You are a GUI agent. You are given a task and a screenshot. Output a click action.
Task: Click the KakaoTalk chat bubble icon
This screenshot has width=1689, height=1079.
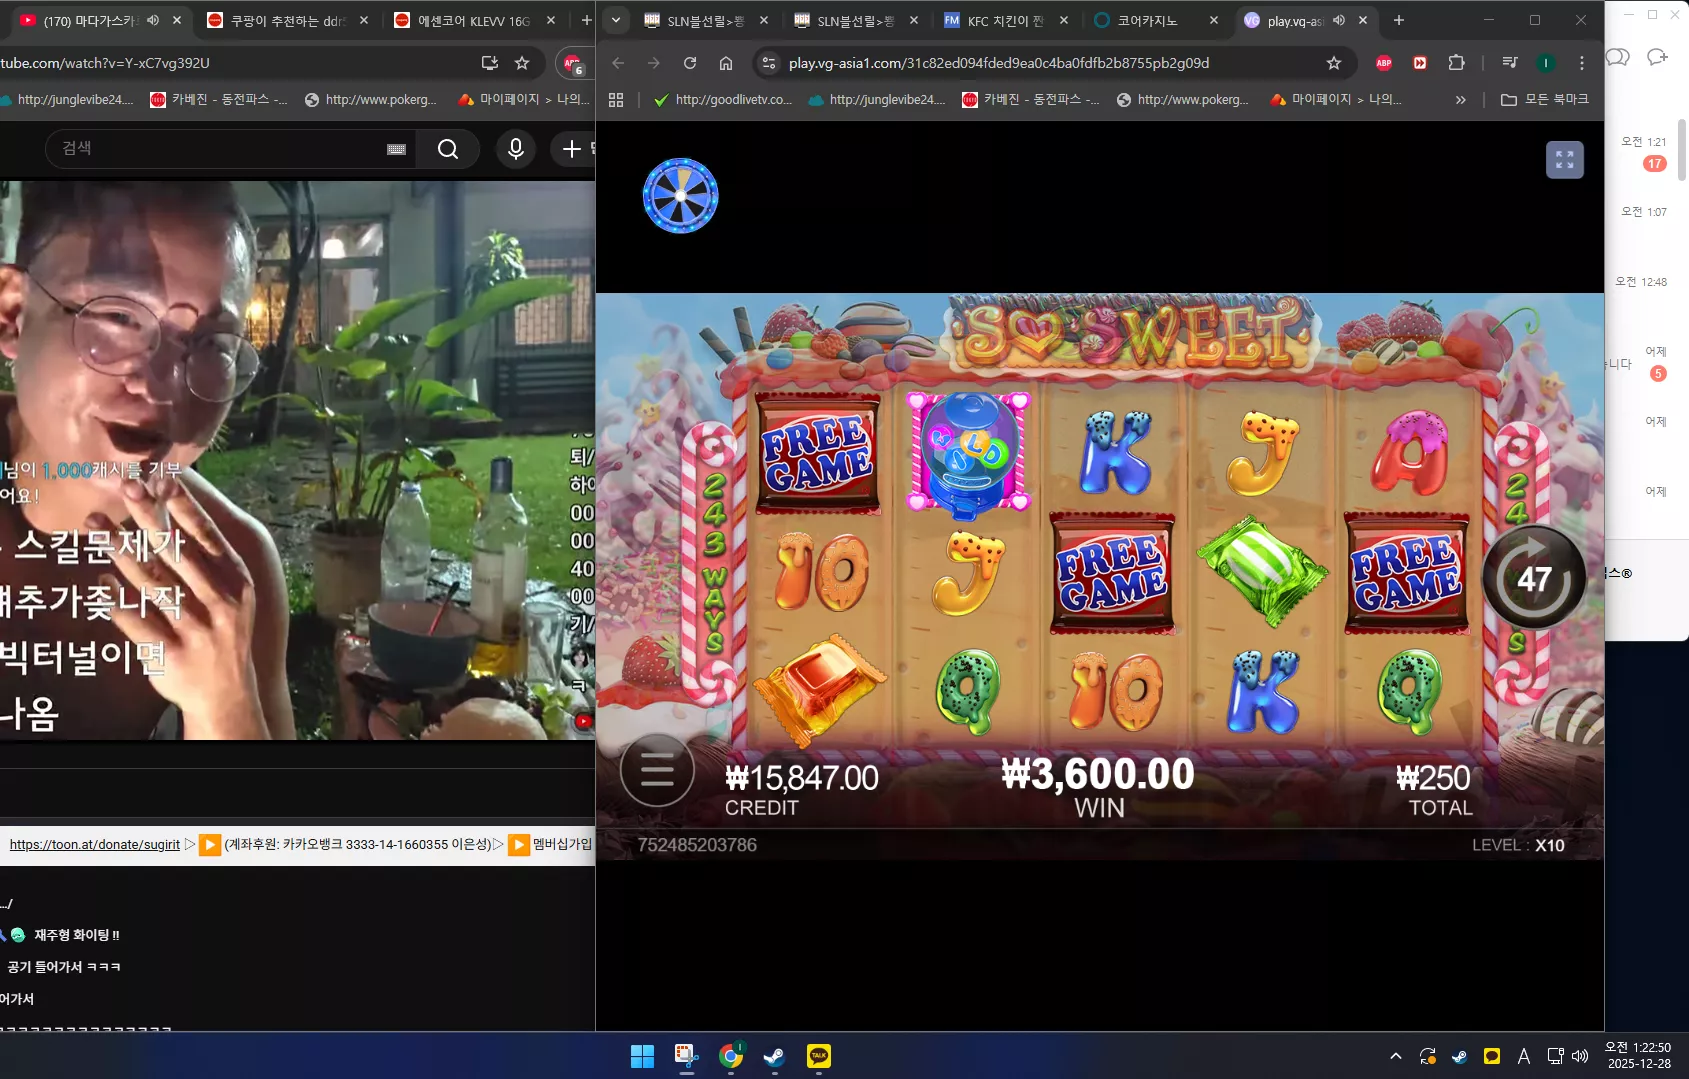point(1618,57)
